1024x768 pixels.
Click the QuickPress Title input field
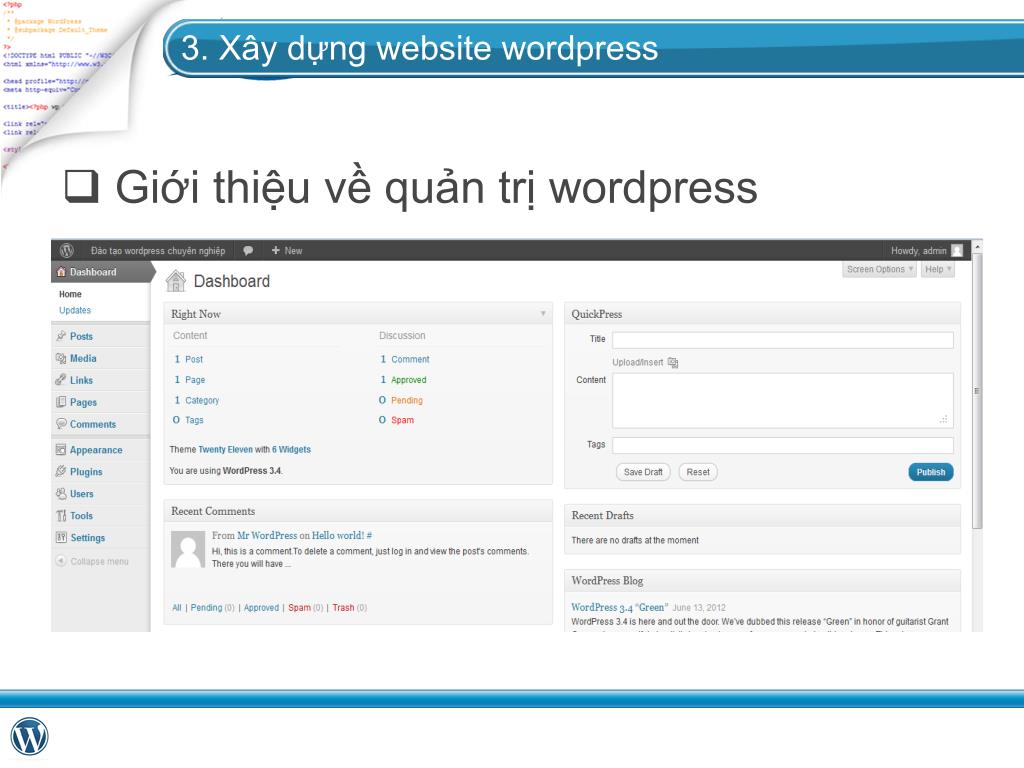tap(782, 340)
